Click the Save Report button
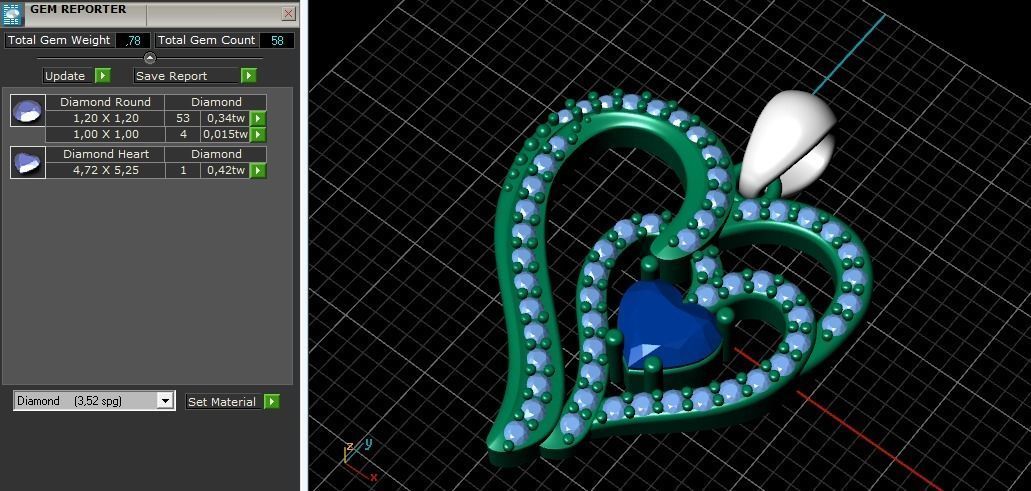1031x491 pixels. point(186,76)
